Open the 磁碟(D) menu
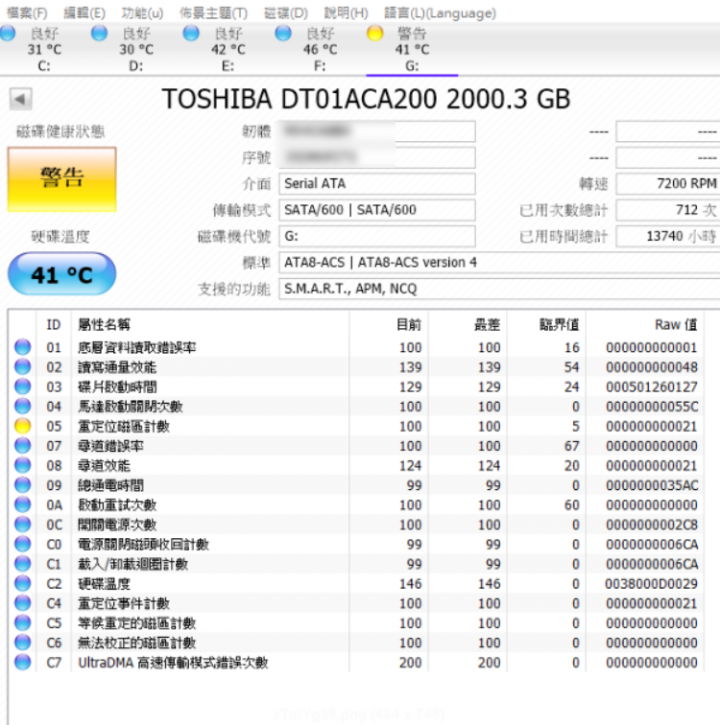Screen dimensions: 720x725 285,13
